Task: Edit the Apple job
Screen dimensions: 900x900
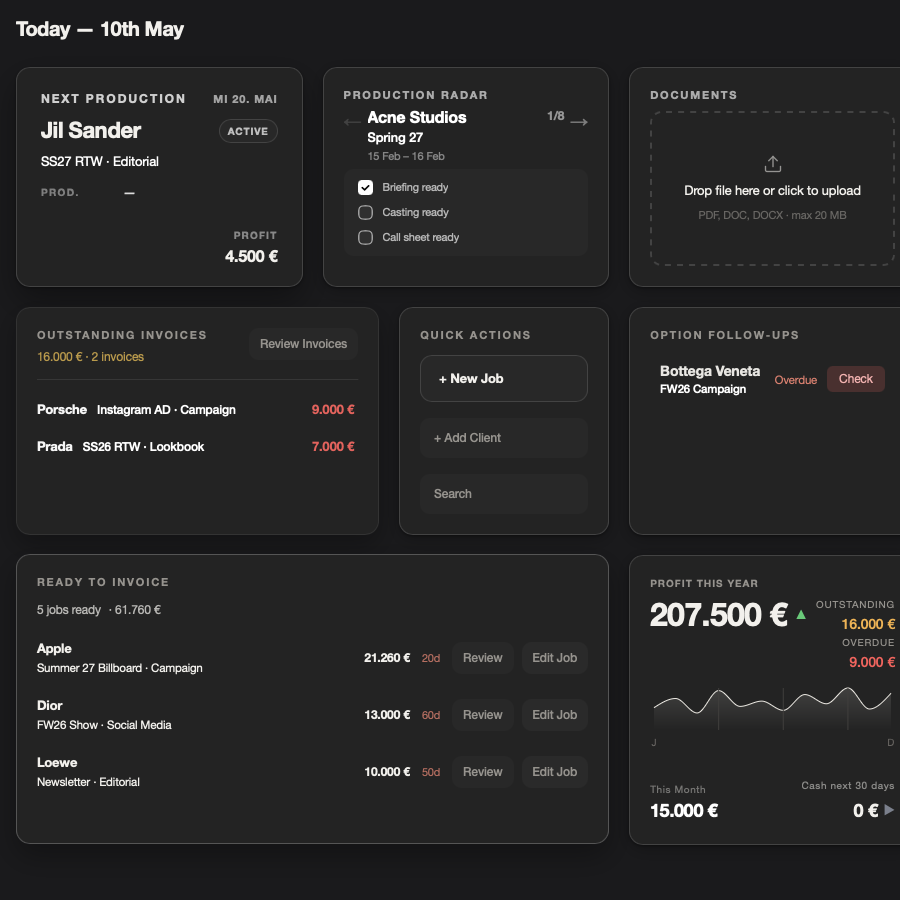Action: [x=554, y=658]
